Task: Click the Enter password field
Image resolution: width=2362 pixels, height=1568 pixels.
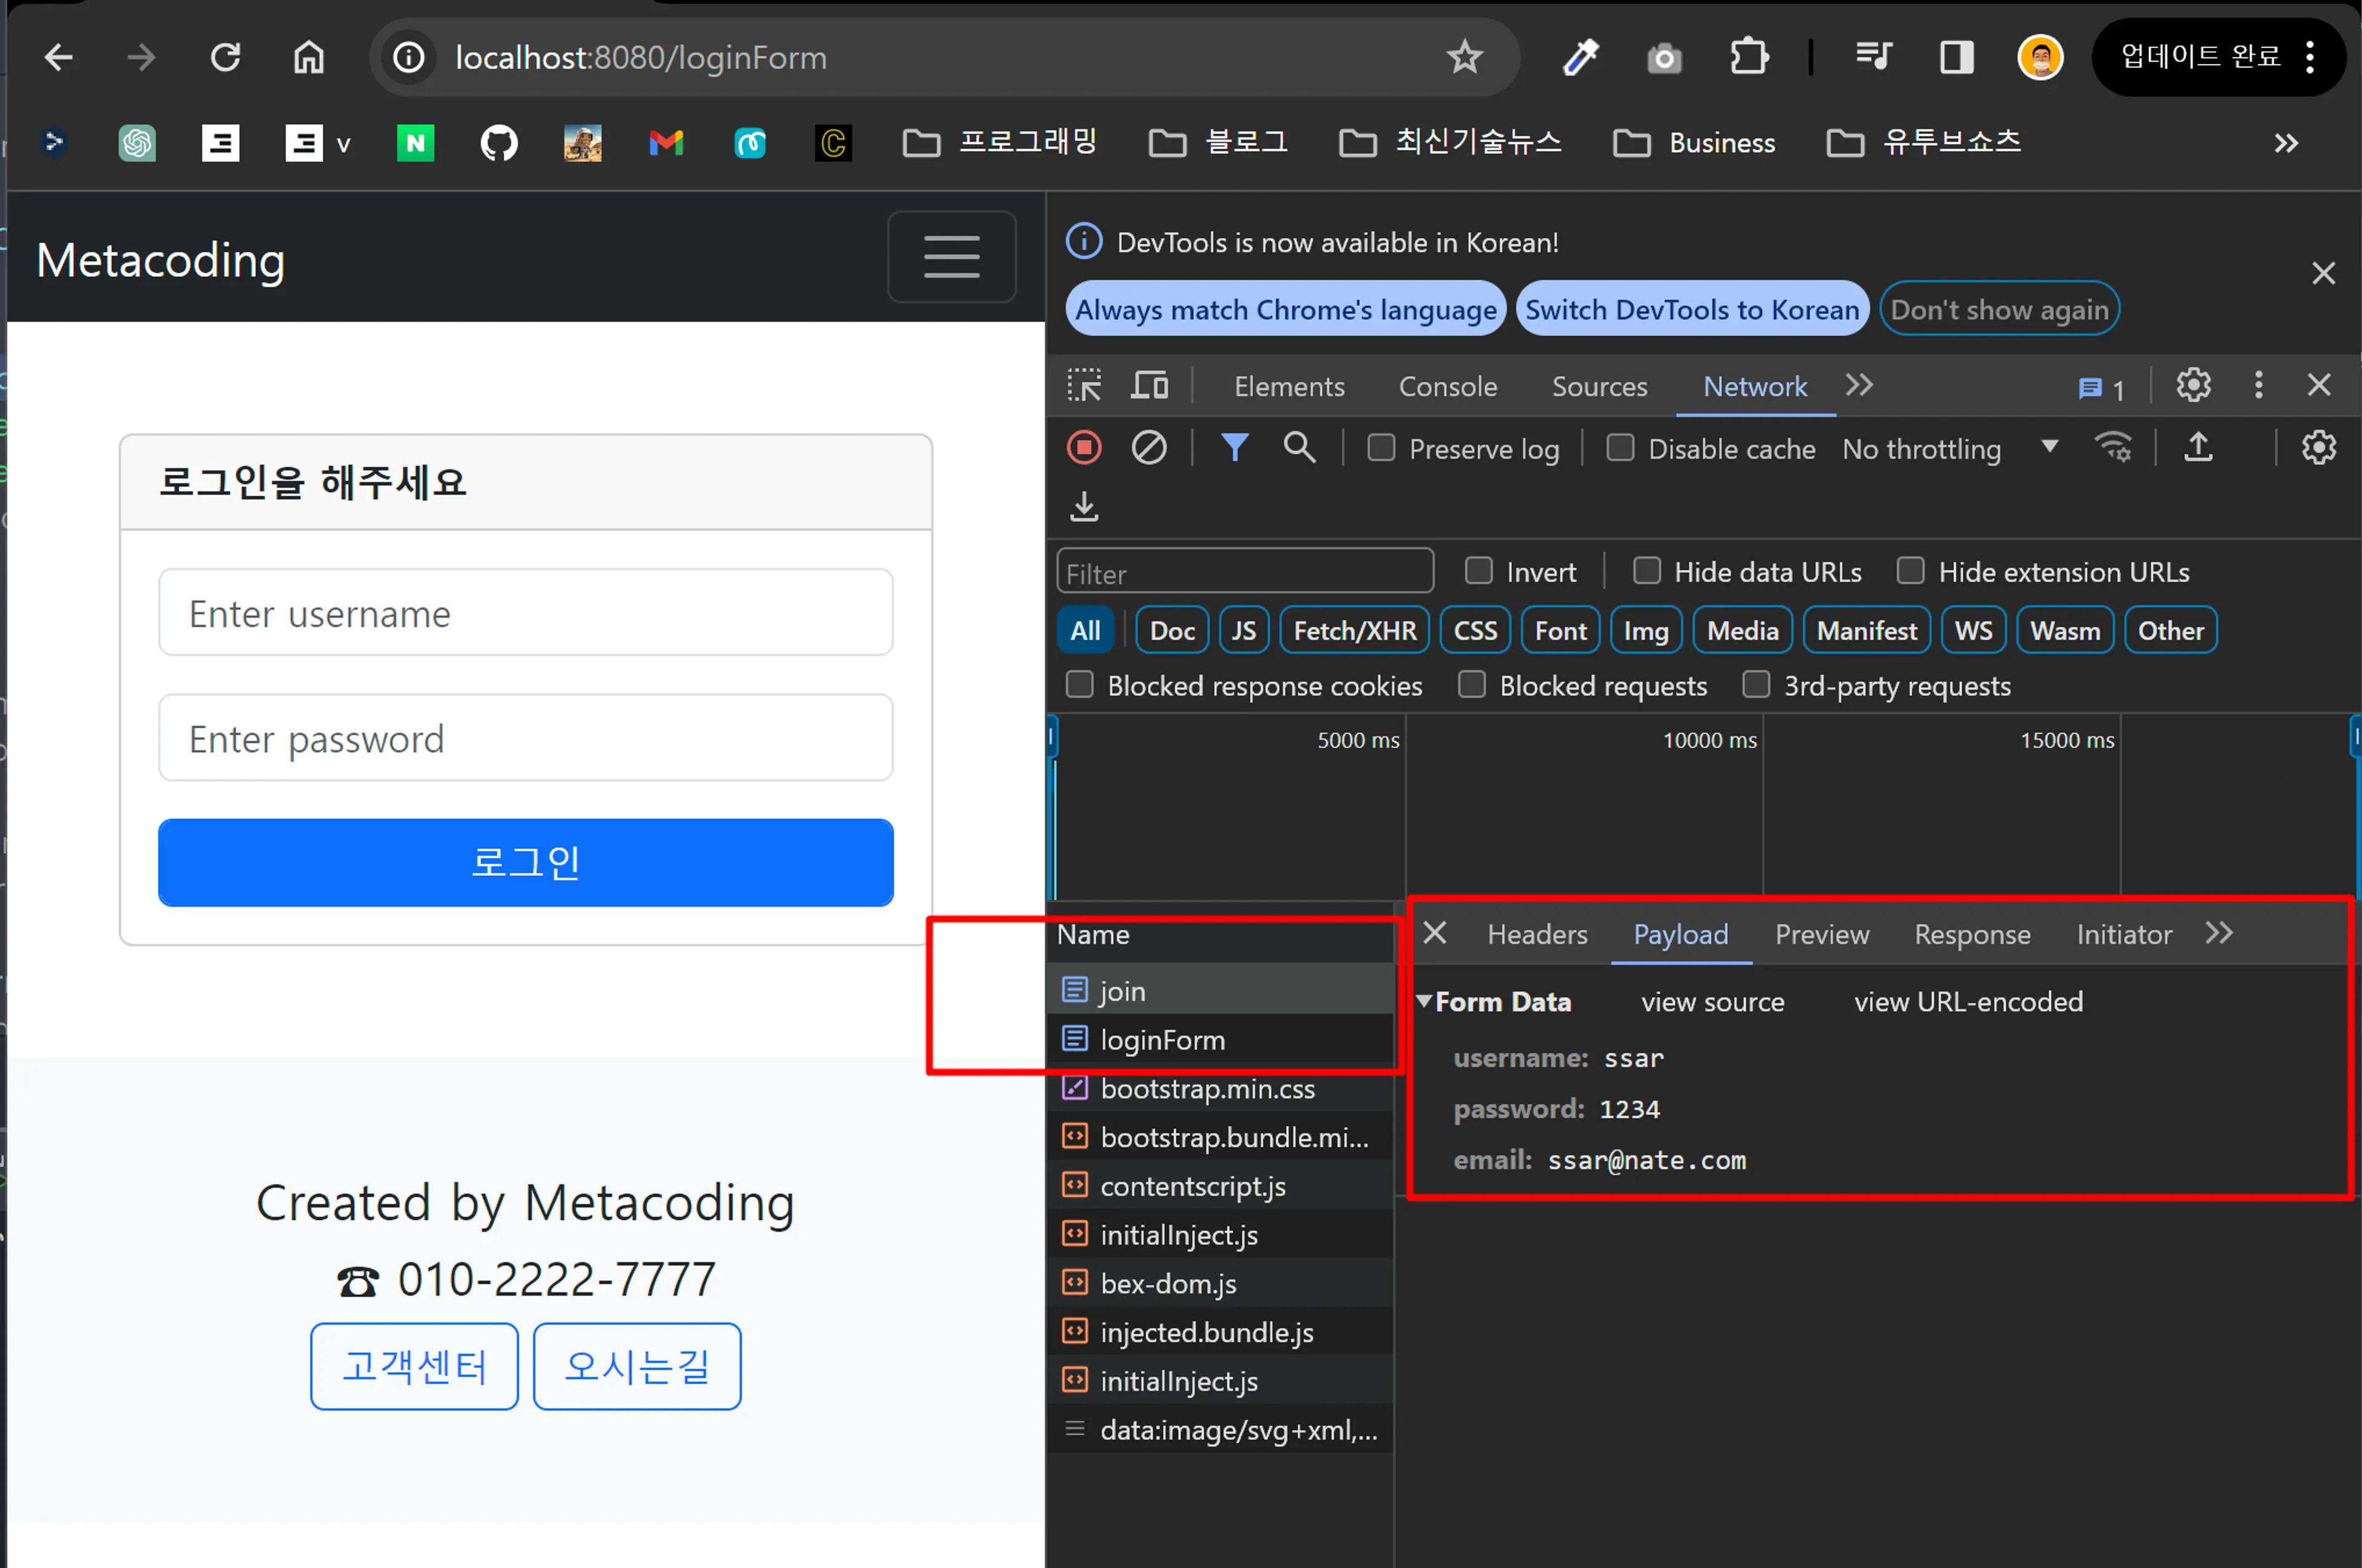Action: [525, 738]
